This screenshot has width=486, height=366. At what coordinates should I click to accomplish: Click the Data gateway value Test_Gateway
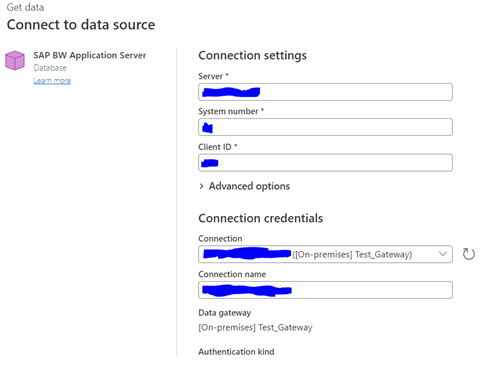(255, 328)
